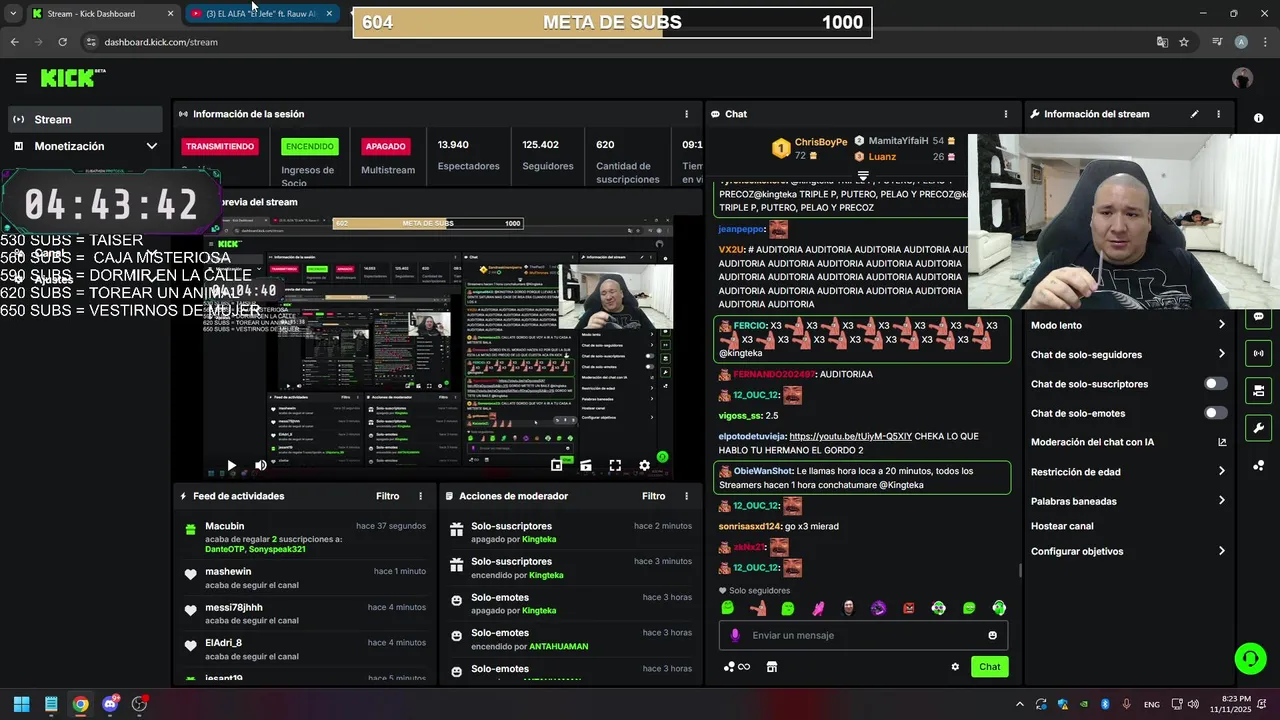This screenshot has width=1280, height=720.
Task: Open the Información del stream three-dot menu
Action: (1218, 114)
